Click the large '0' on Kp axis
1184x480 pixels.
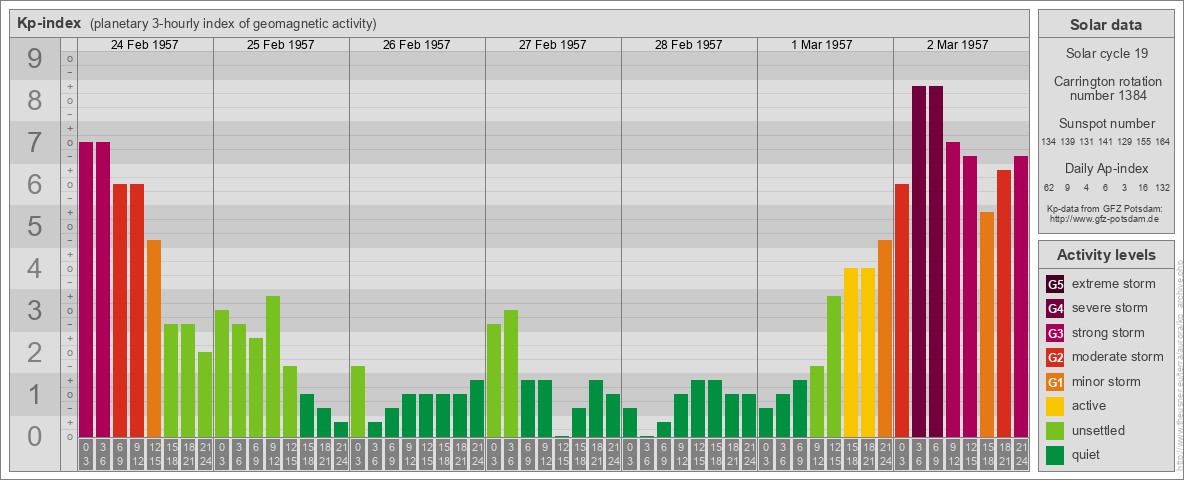(35, 436)
